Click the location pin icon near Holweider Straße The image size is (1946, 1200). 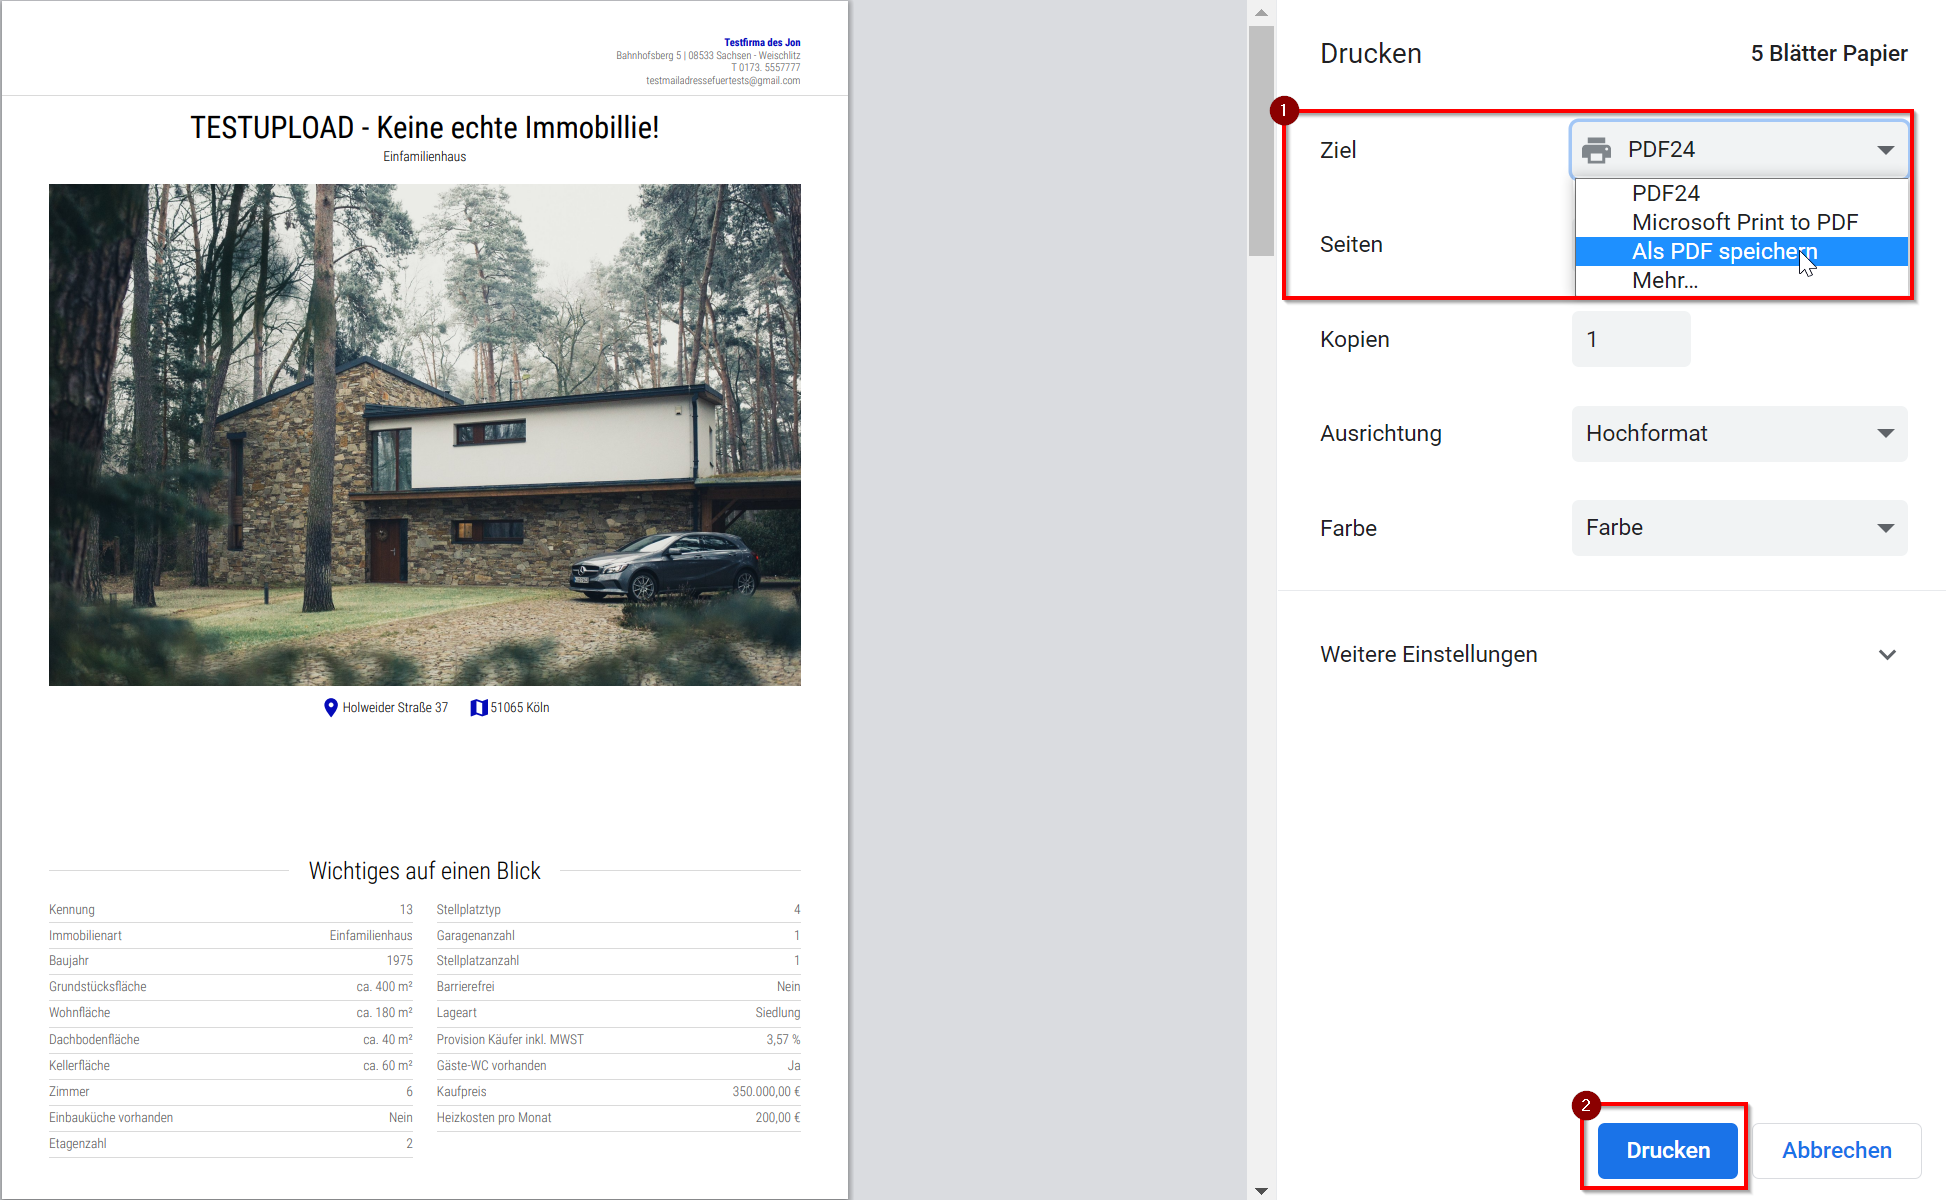(331, 708)
